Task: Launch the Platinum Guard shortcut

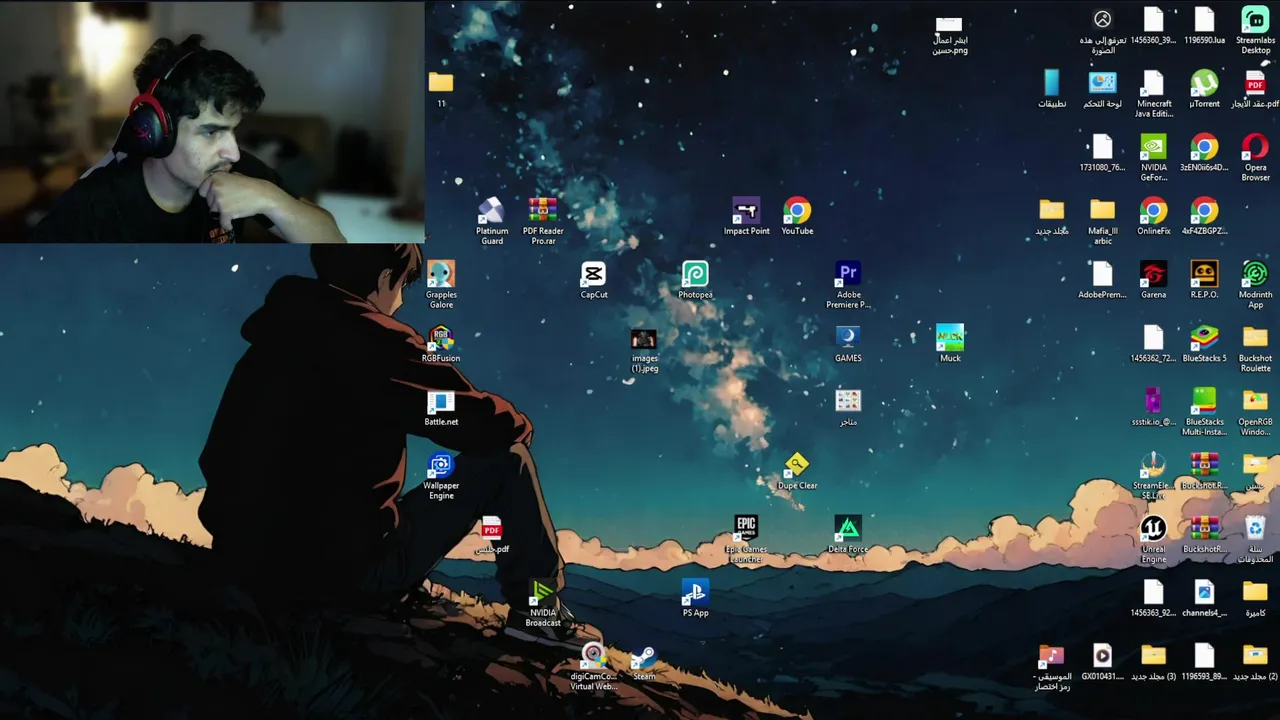Action: 491,221
